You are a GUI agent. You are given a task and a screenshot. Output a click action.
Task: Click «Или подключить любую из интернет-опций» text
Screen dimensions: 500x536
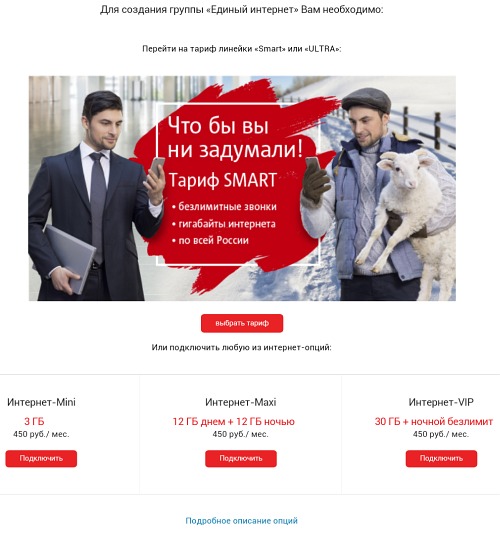pyautogui.click(x=241, y=347)
